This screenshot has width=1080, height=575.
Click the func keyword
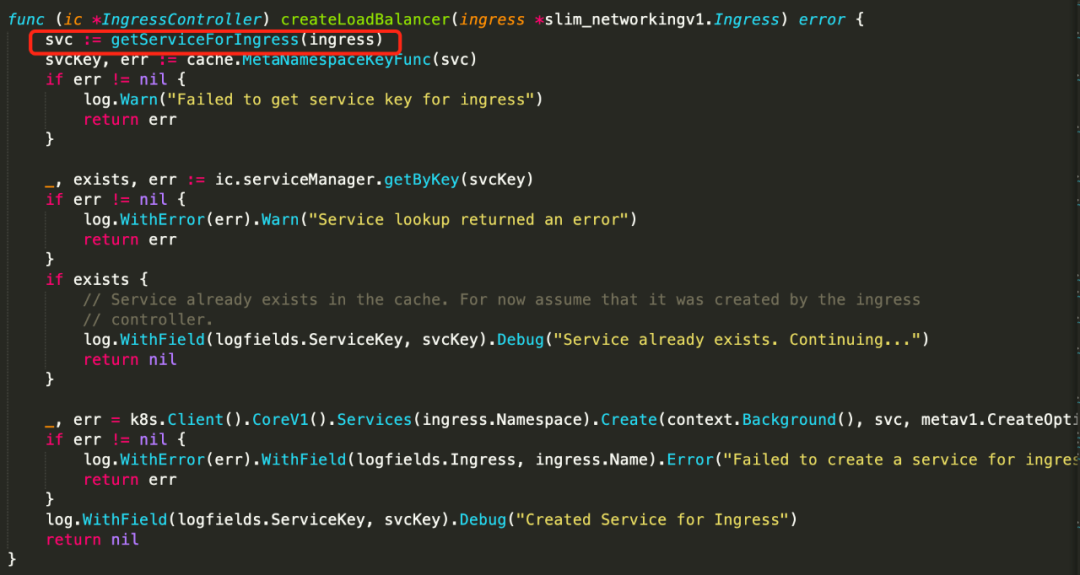(26, 19)
